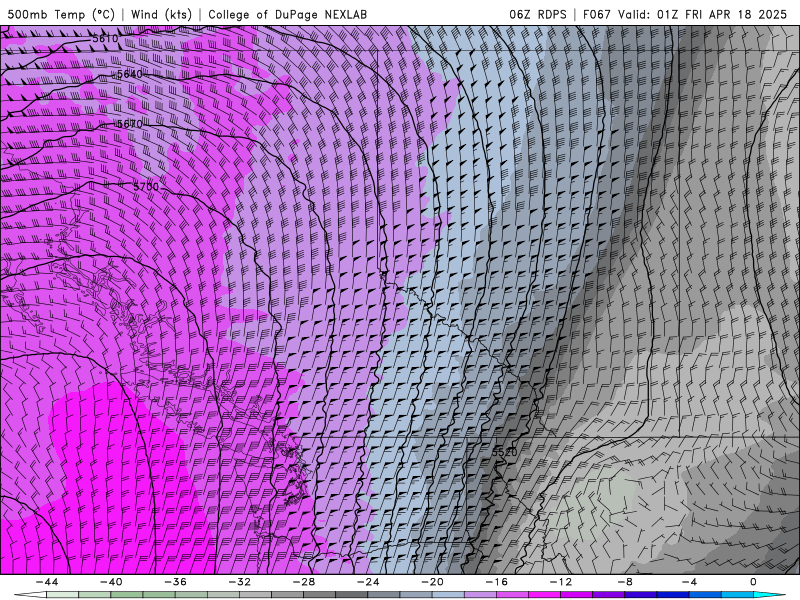The height and width of the screenshot is (600, 800).
Task: Click the 'F067' forecast hour text
Action: click(x=596, y=14)
